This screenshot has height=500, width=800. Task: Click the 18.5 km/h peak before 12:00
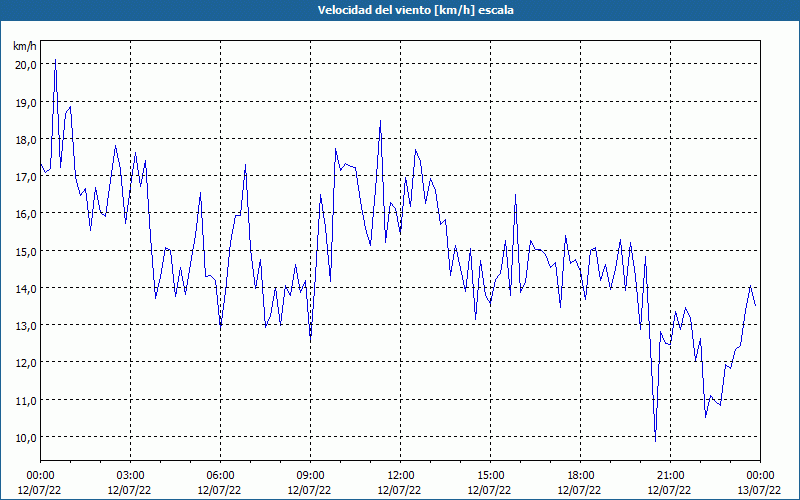pyautogui.click(x=380, y=121)
